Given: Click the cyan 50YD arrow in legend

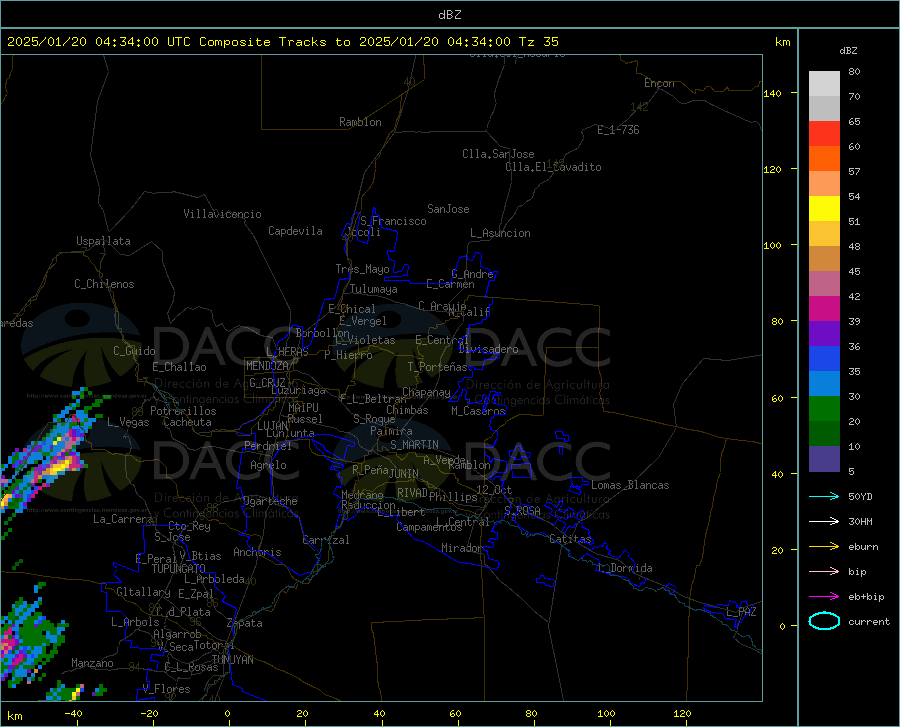Looking at the screenshot, I should coord(824,496).
